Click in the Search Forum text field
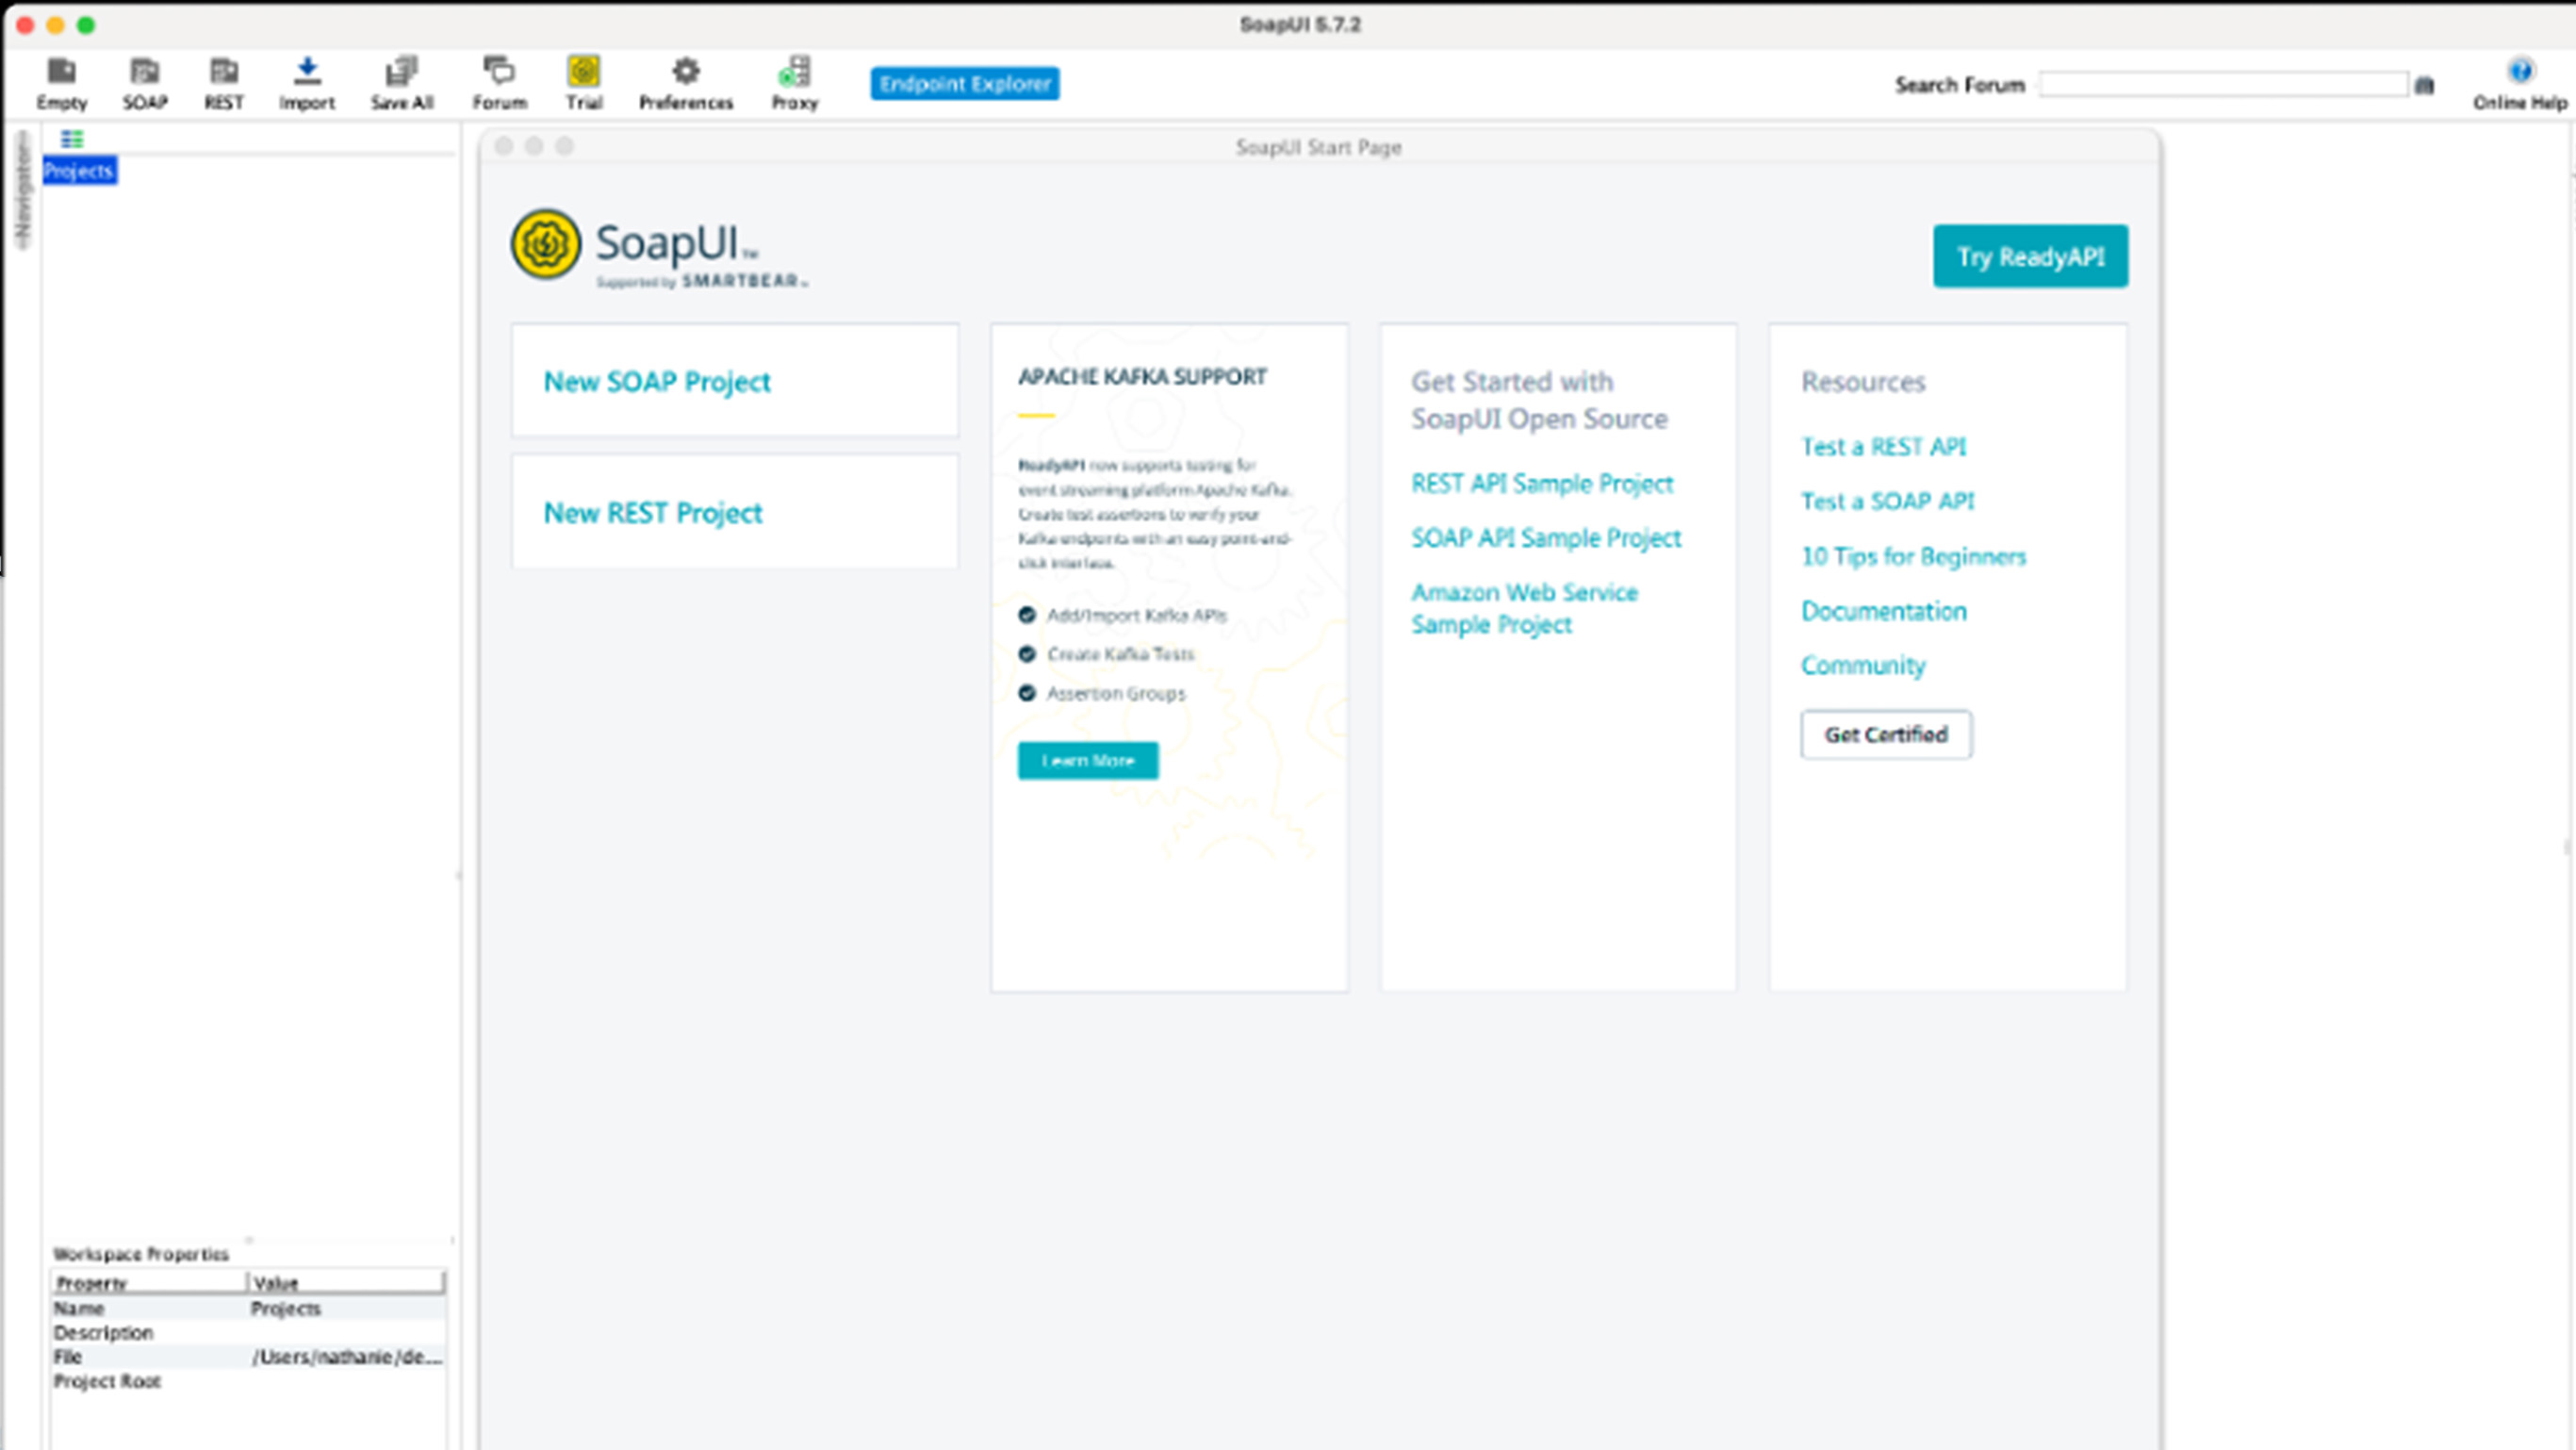 pyautogui.click(x=2222, y=85)
